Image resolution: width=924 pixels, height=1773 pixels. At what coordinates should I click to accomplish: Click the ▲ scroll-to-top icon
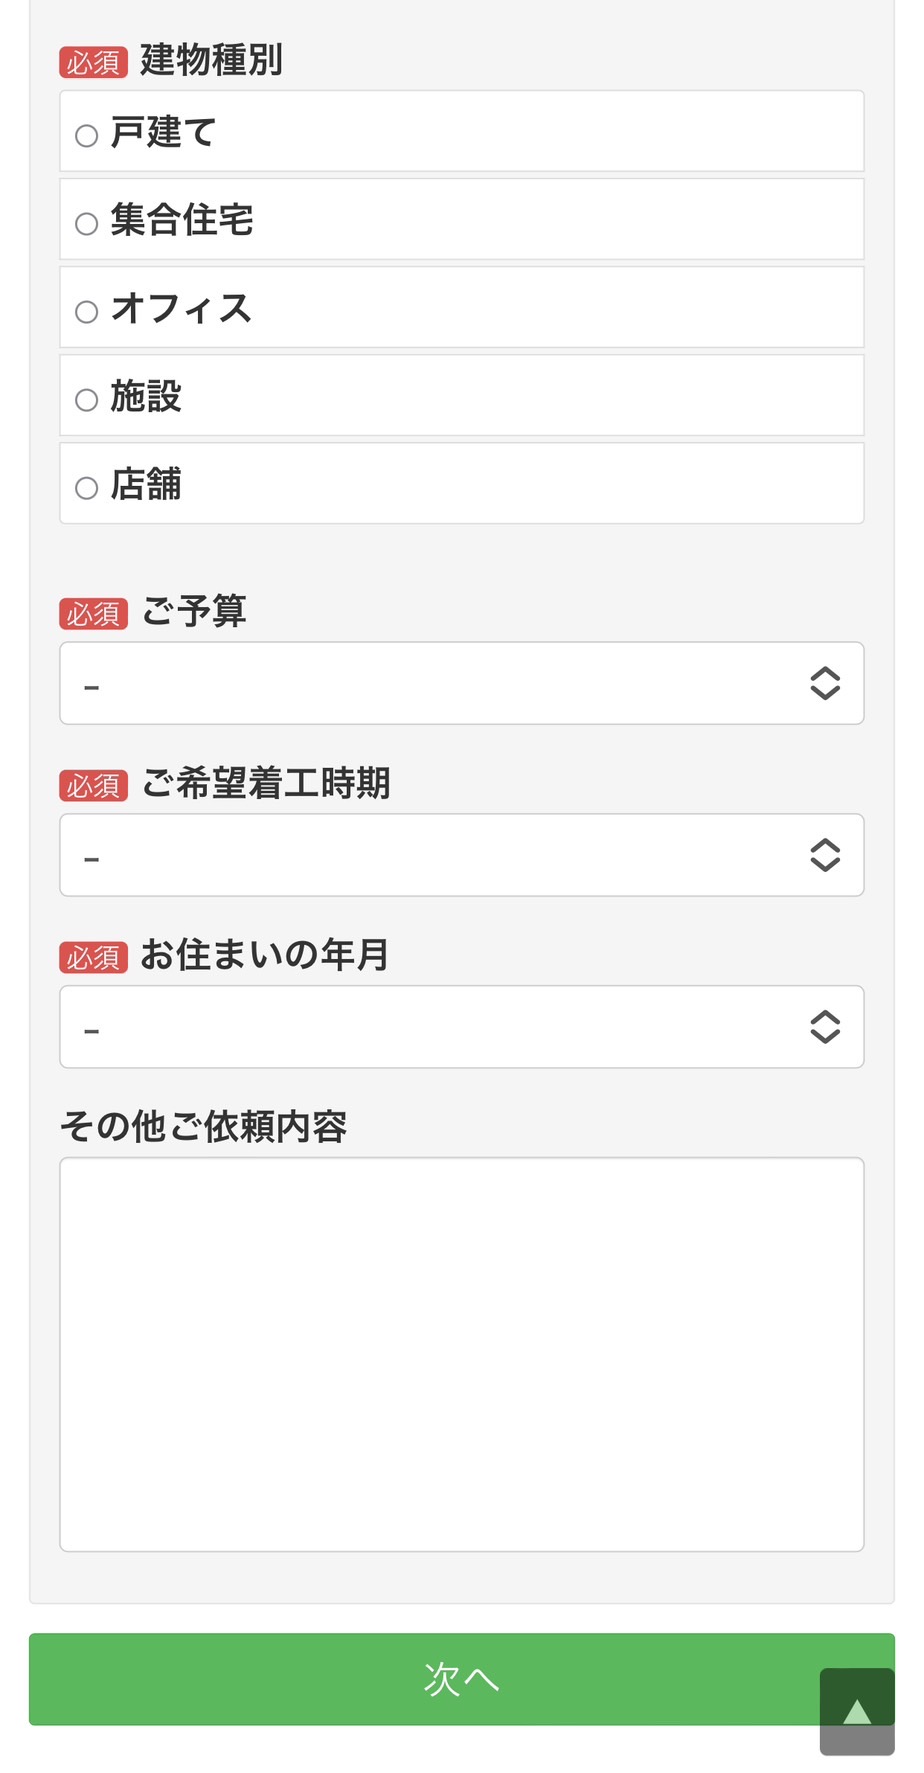point(857,1712)
